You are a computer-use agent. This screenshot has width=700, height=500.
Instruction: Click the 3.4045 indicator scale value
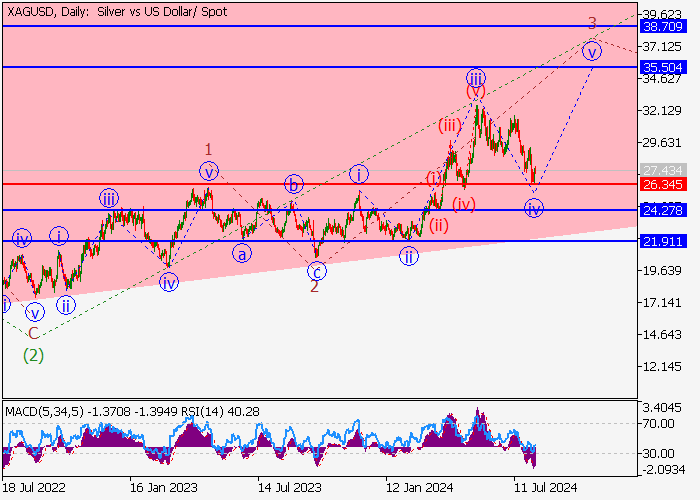click(662, 408)
